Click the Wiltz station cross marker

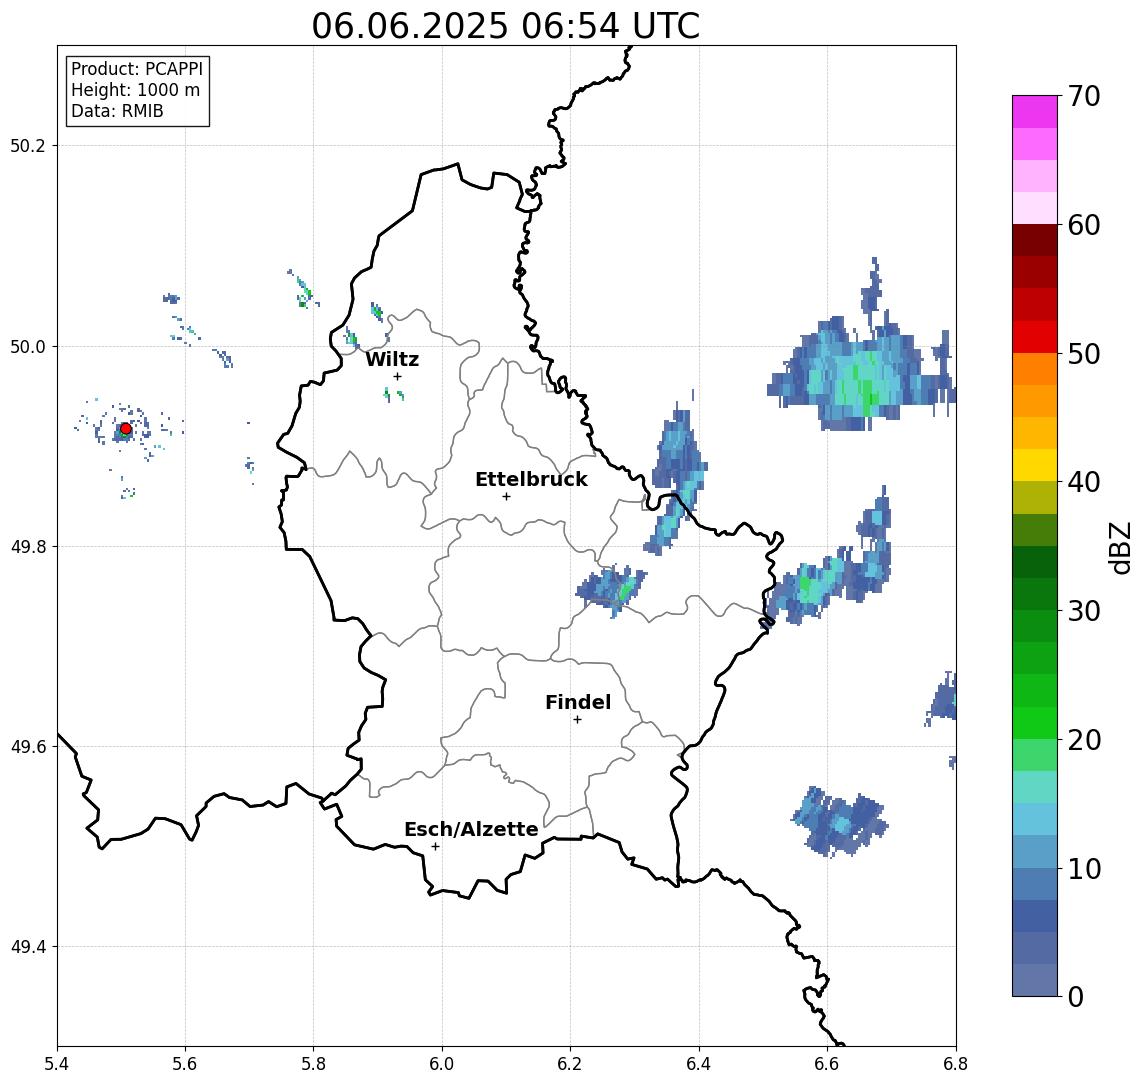[x=397, y=376]
